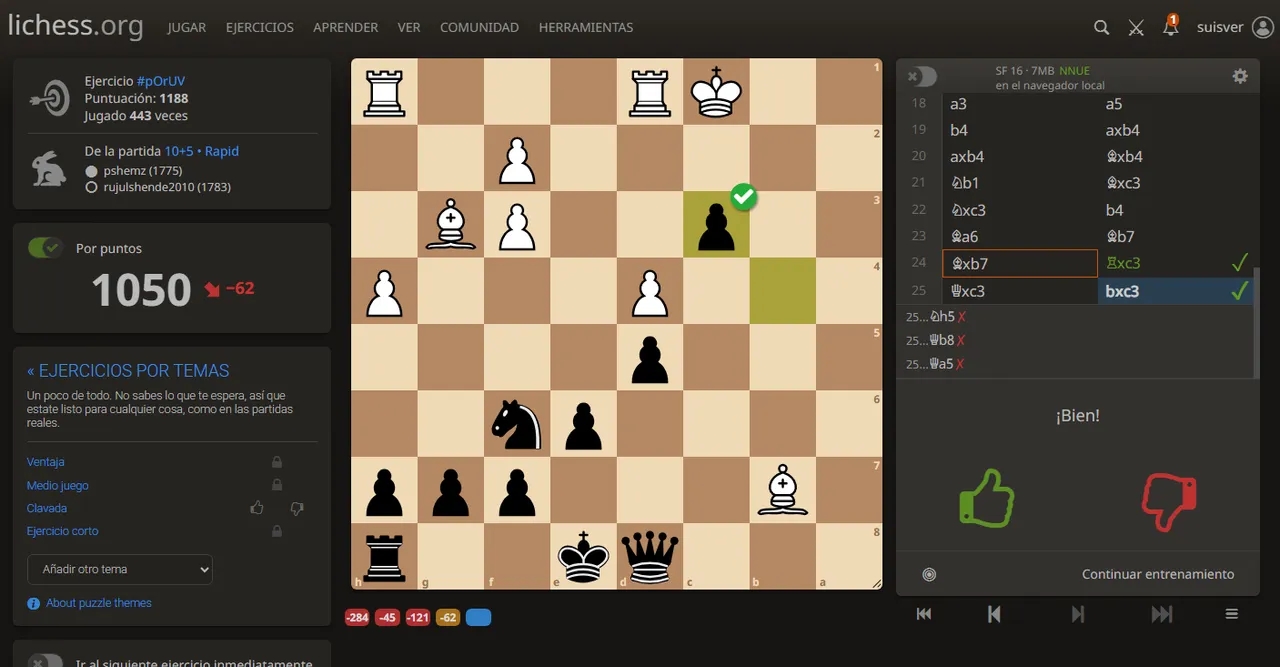
Task: Select move bxc3 in move list
Action: coord(1176,291)
